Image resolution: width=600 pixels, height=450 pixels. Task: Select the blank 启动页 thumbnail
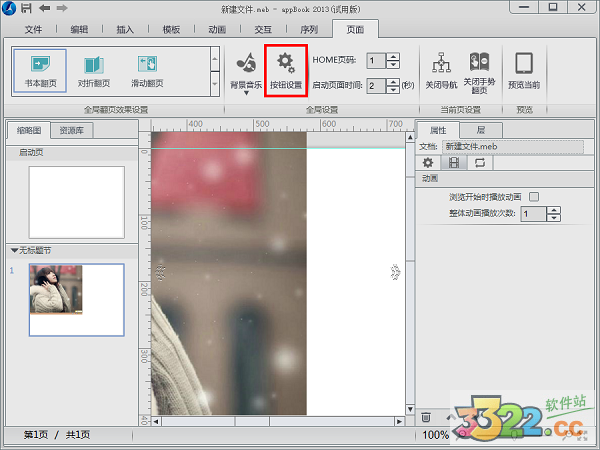pyautogui.click(x=77, y=202)
